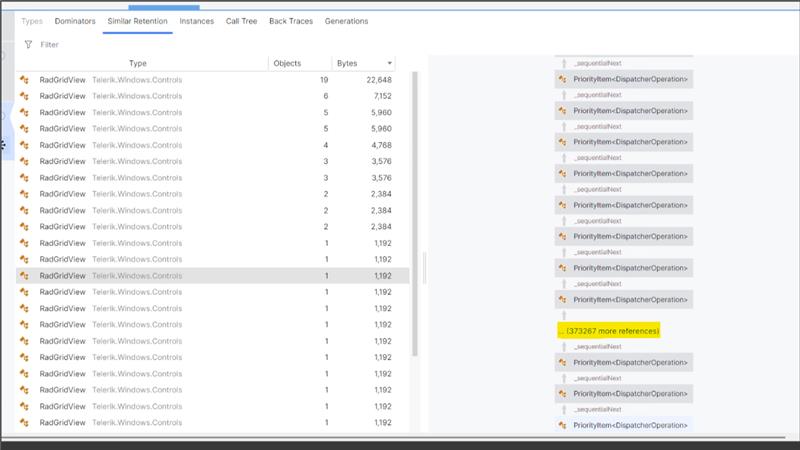Viewport: 800px width, 450px height.
Task: Switch to the Dominators tab
Action: click(75, 21)
